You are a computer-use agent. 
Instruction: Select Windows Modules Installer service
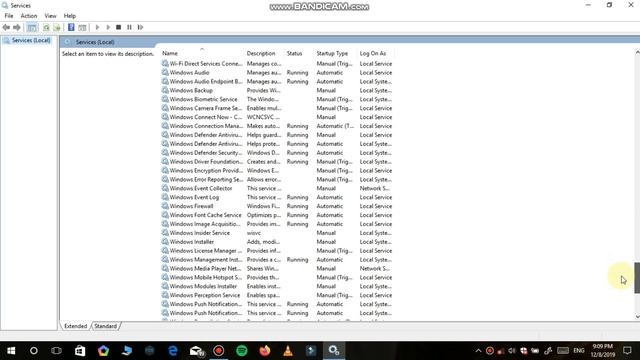point(277,287)
